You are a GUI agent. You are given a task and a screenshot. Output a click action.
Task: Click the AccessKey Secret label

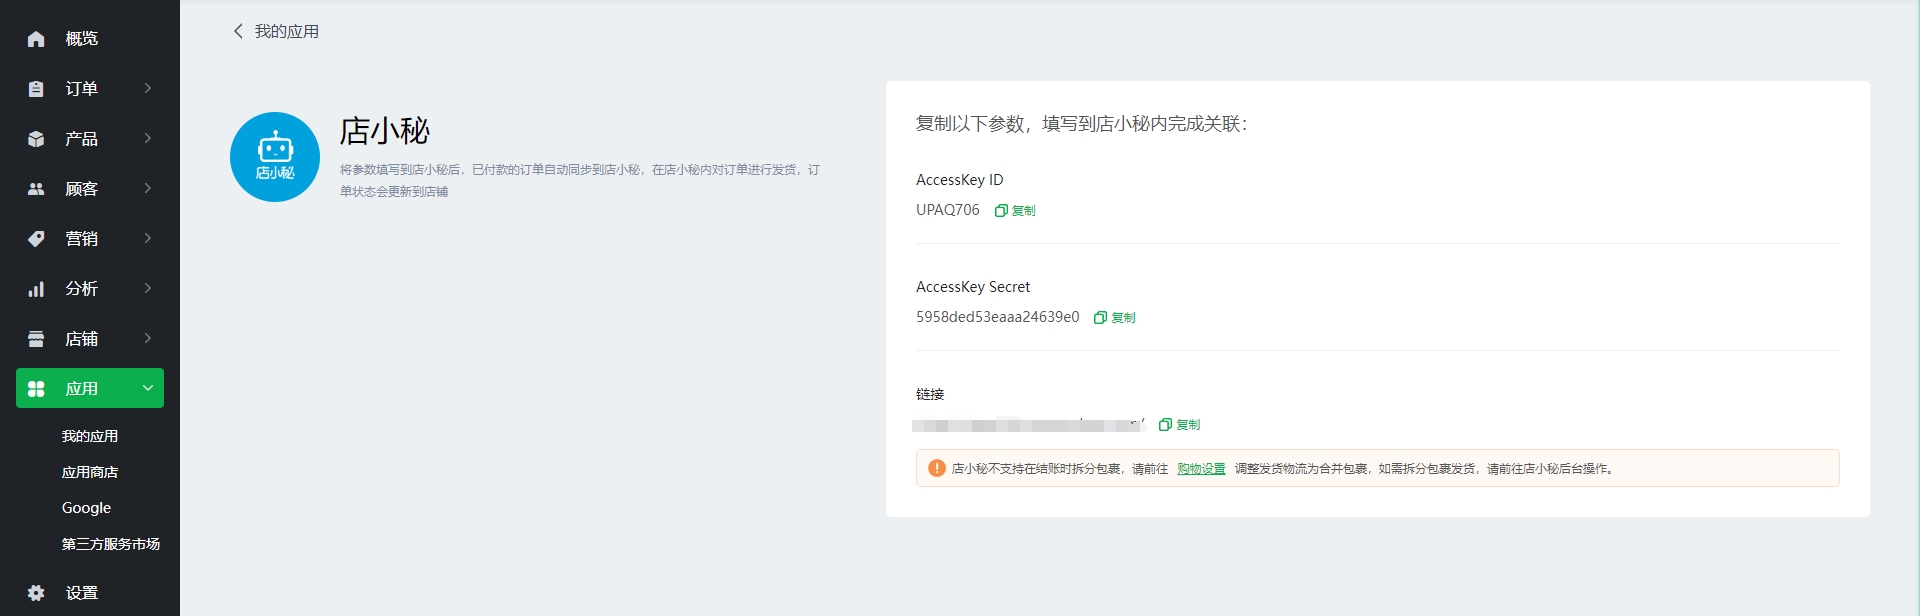[973, 287]
